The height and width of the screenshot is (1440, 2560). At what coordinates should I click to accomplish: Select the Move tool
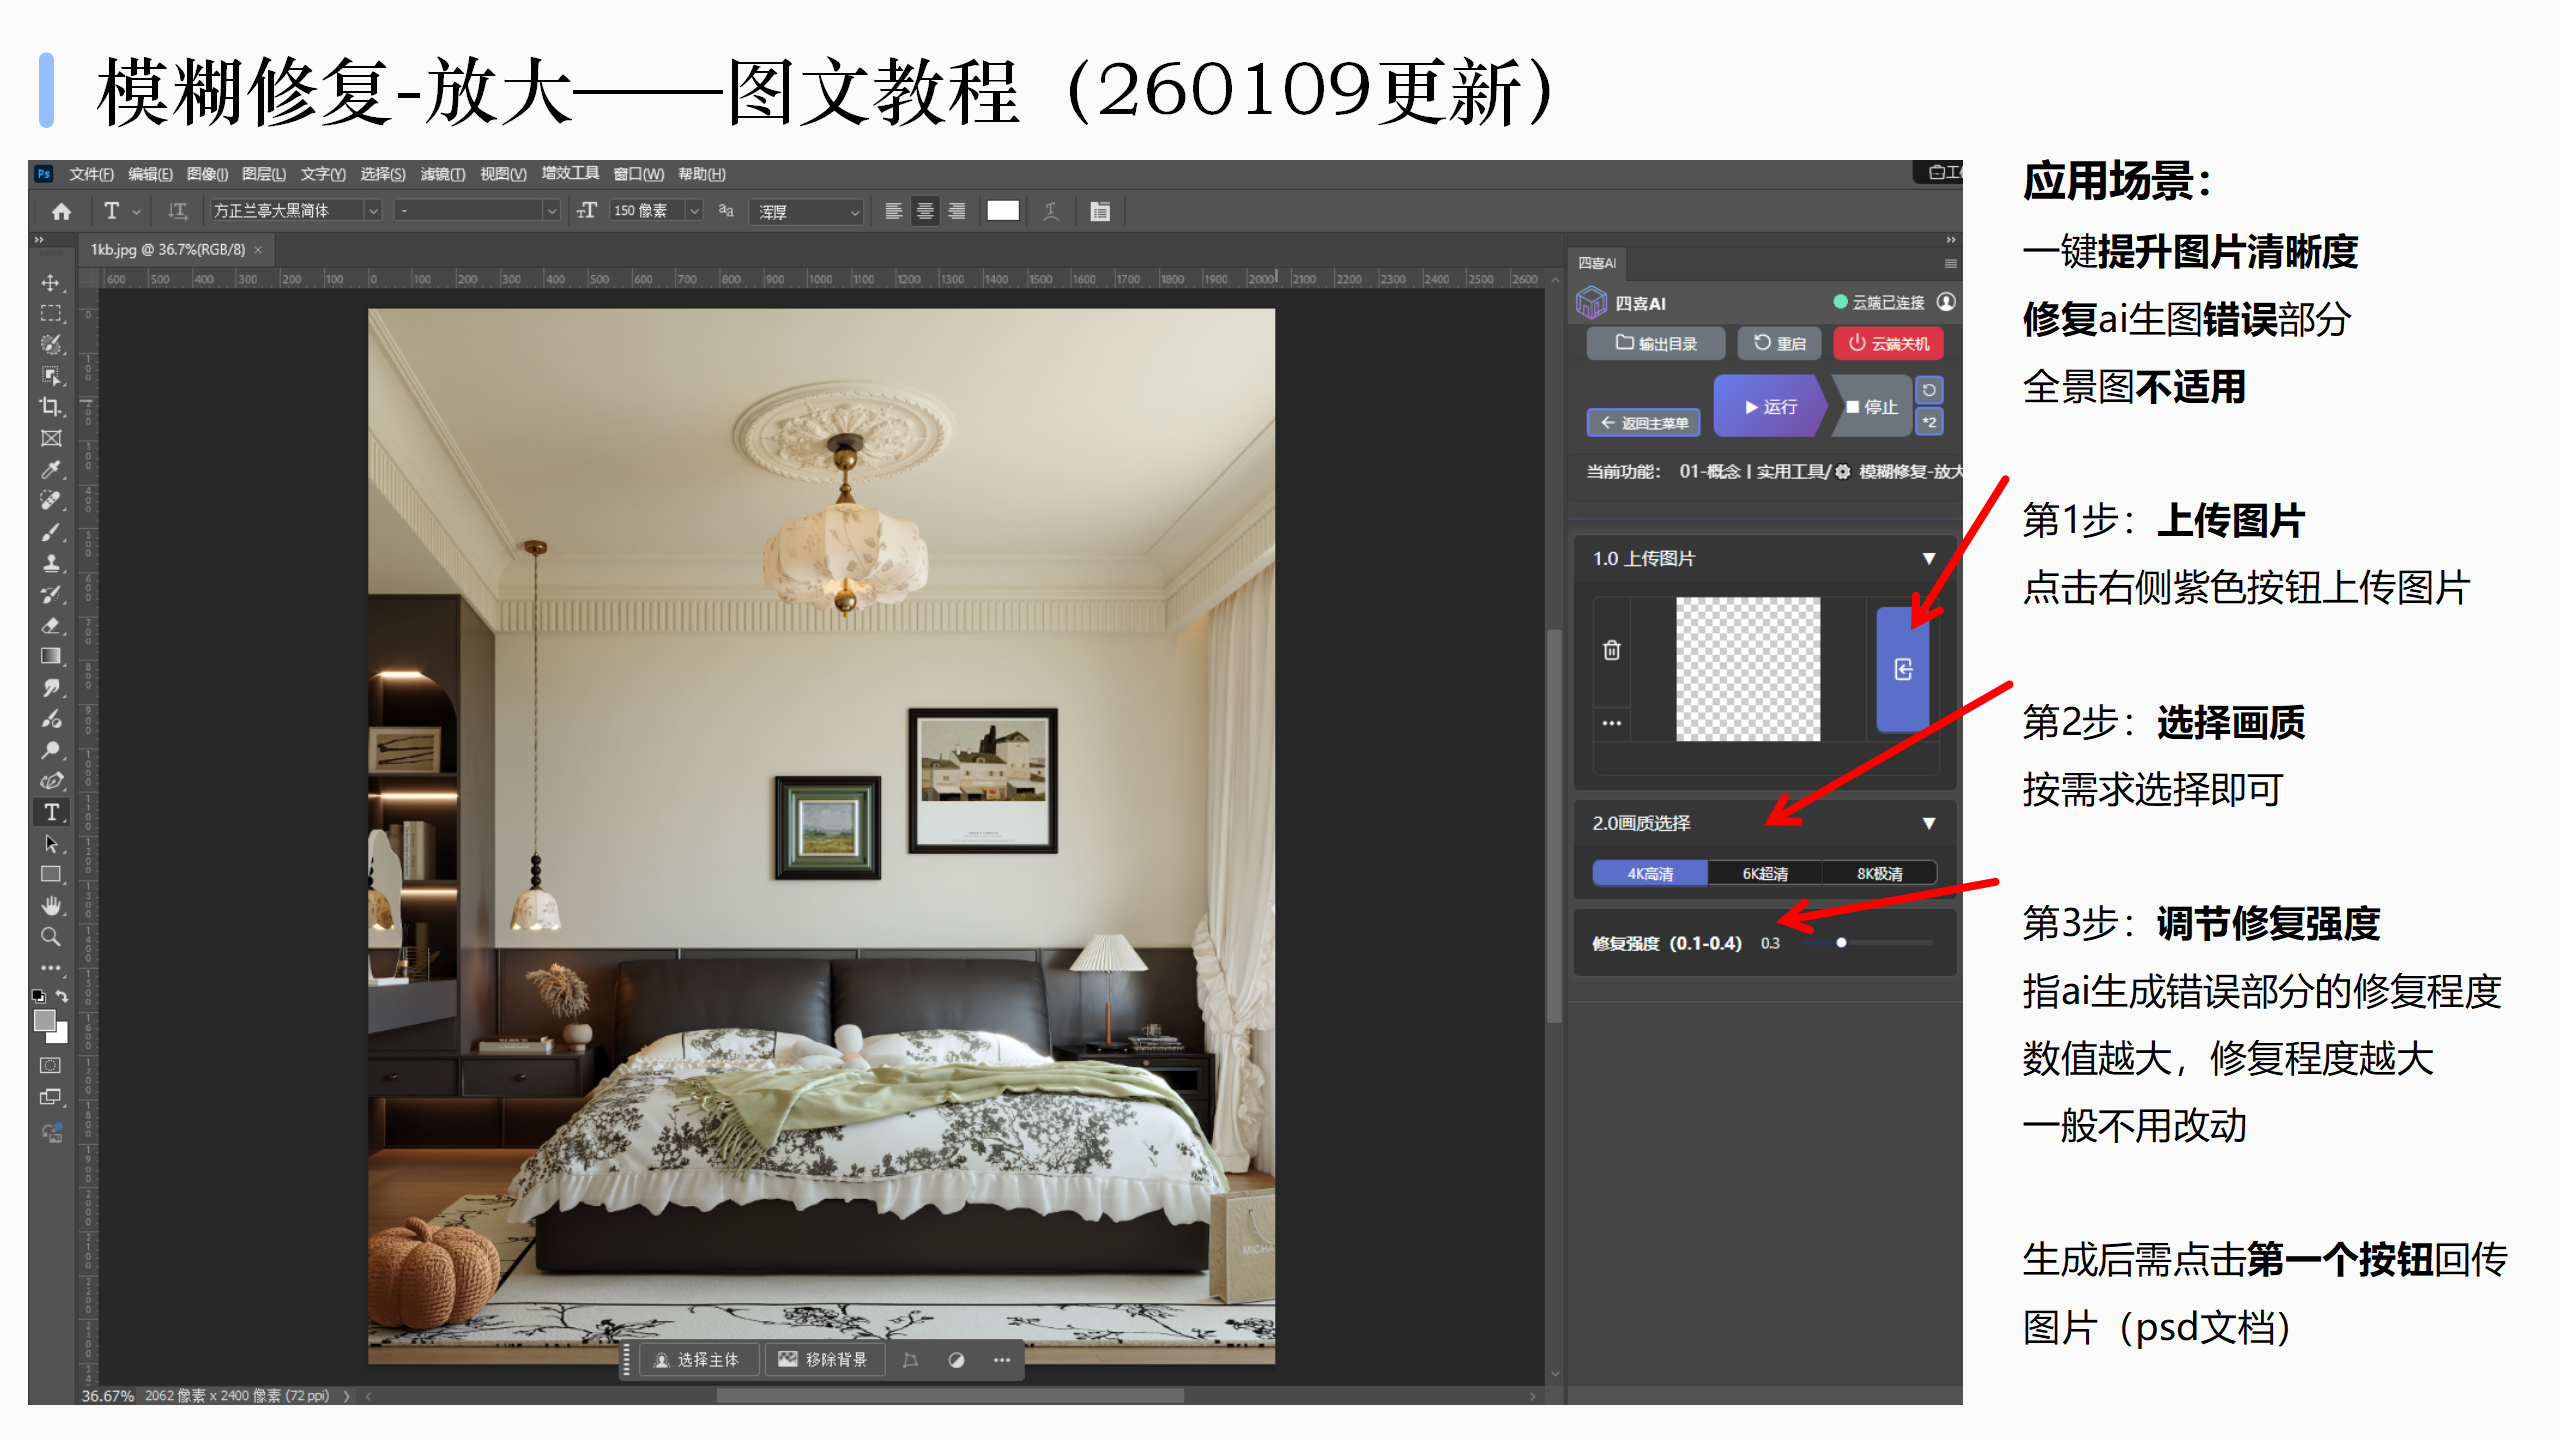coord(50,282)
